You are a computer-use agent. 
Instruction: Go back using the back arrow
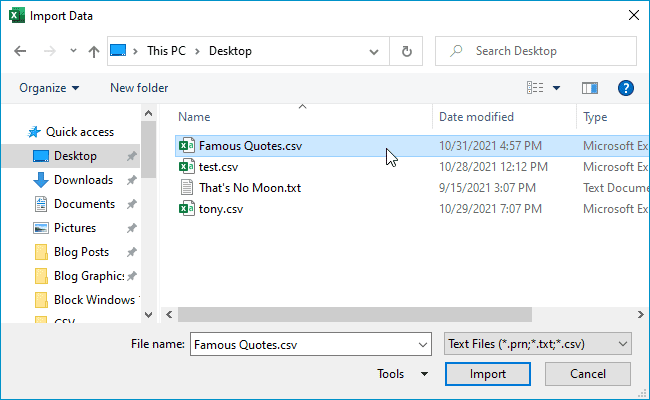(x=20, y=51)
